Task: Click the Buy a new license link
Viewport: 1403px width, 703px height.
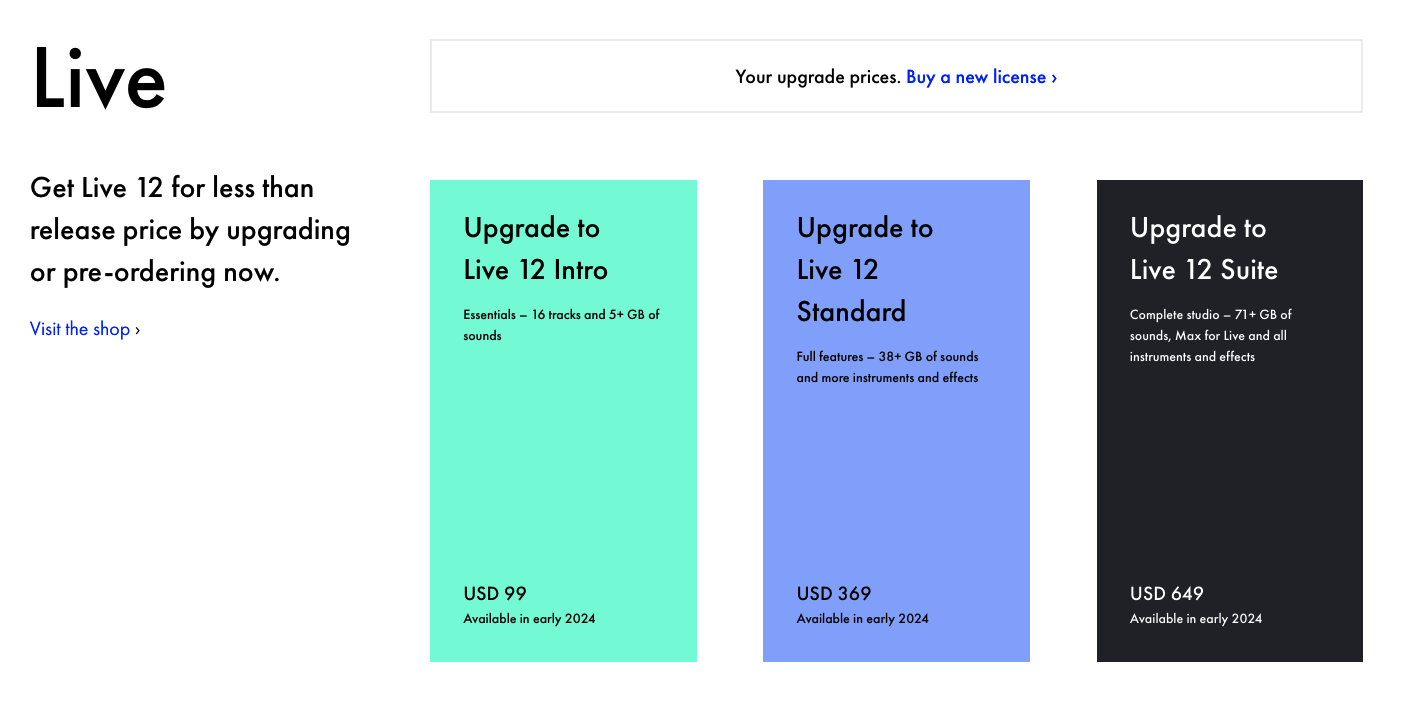Action: pos(981,77)
